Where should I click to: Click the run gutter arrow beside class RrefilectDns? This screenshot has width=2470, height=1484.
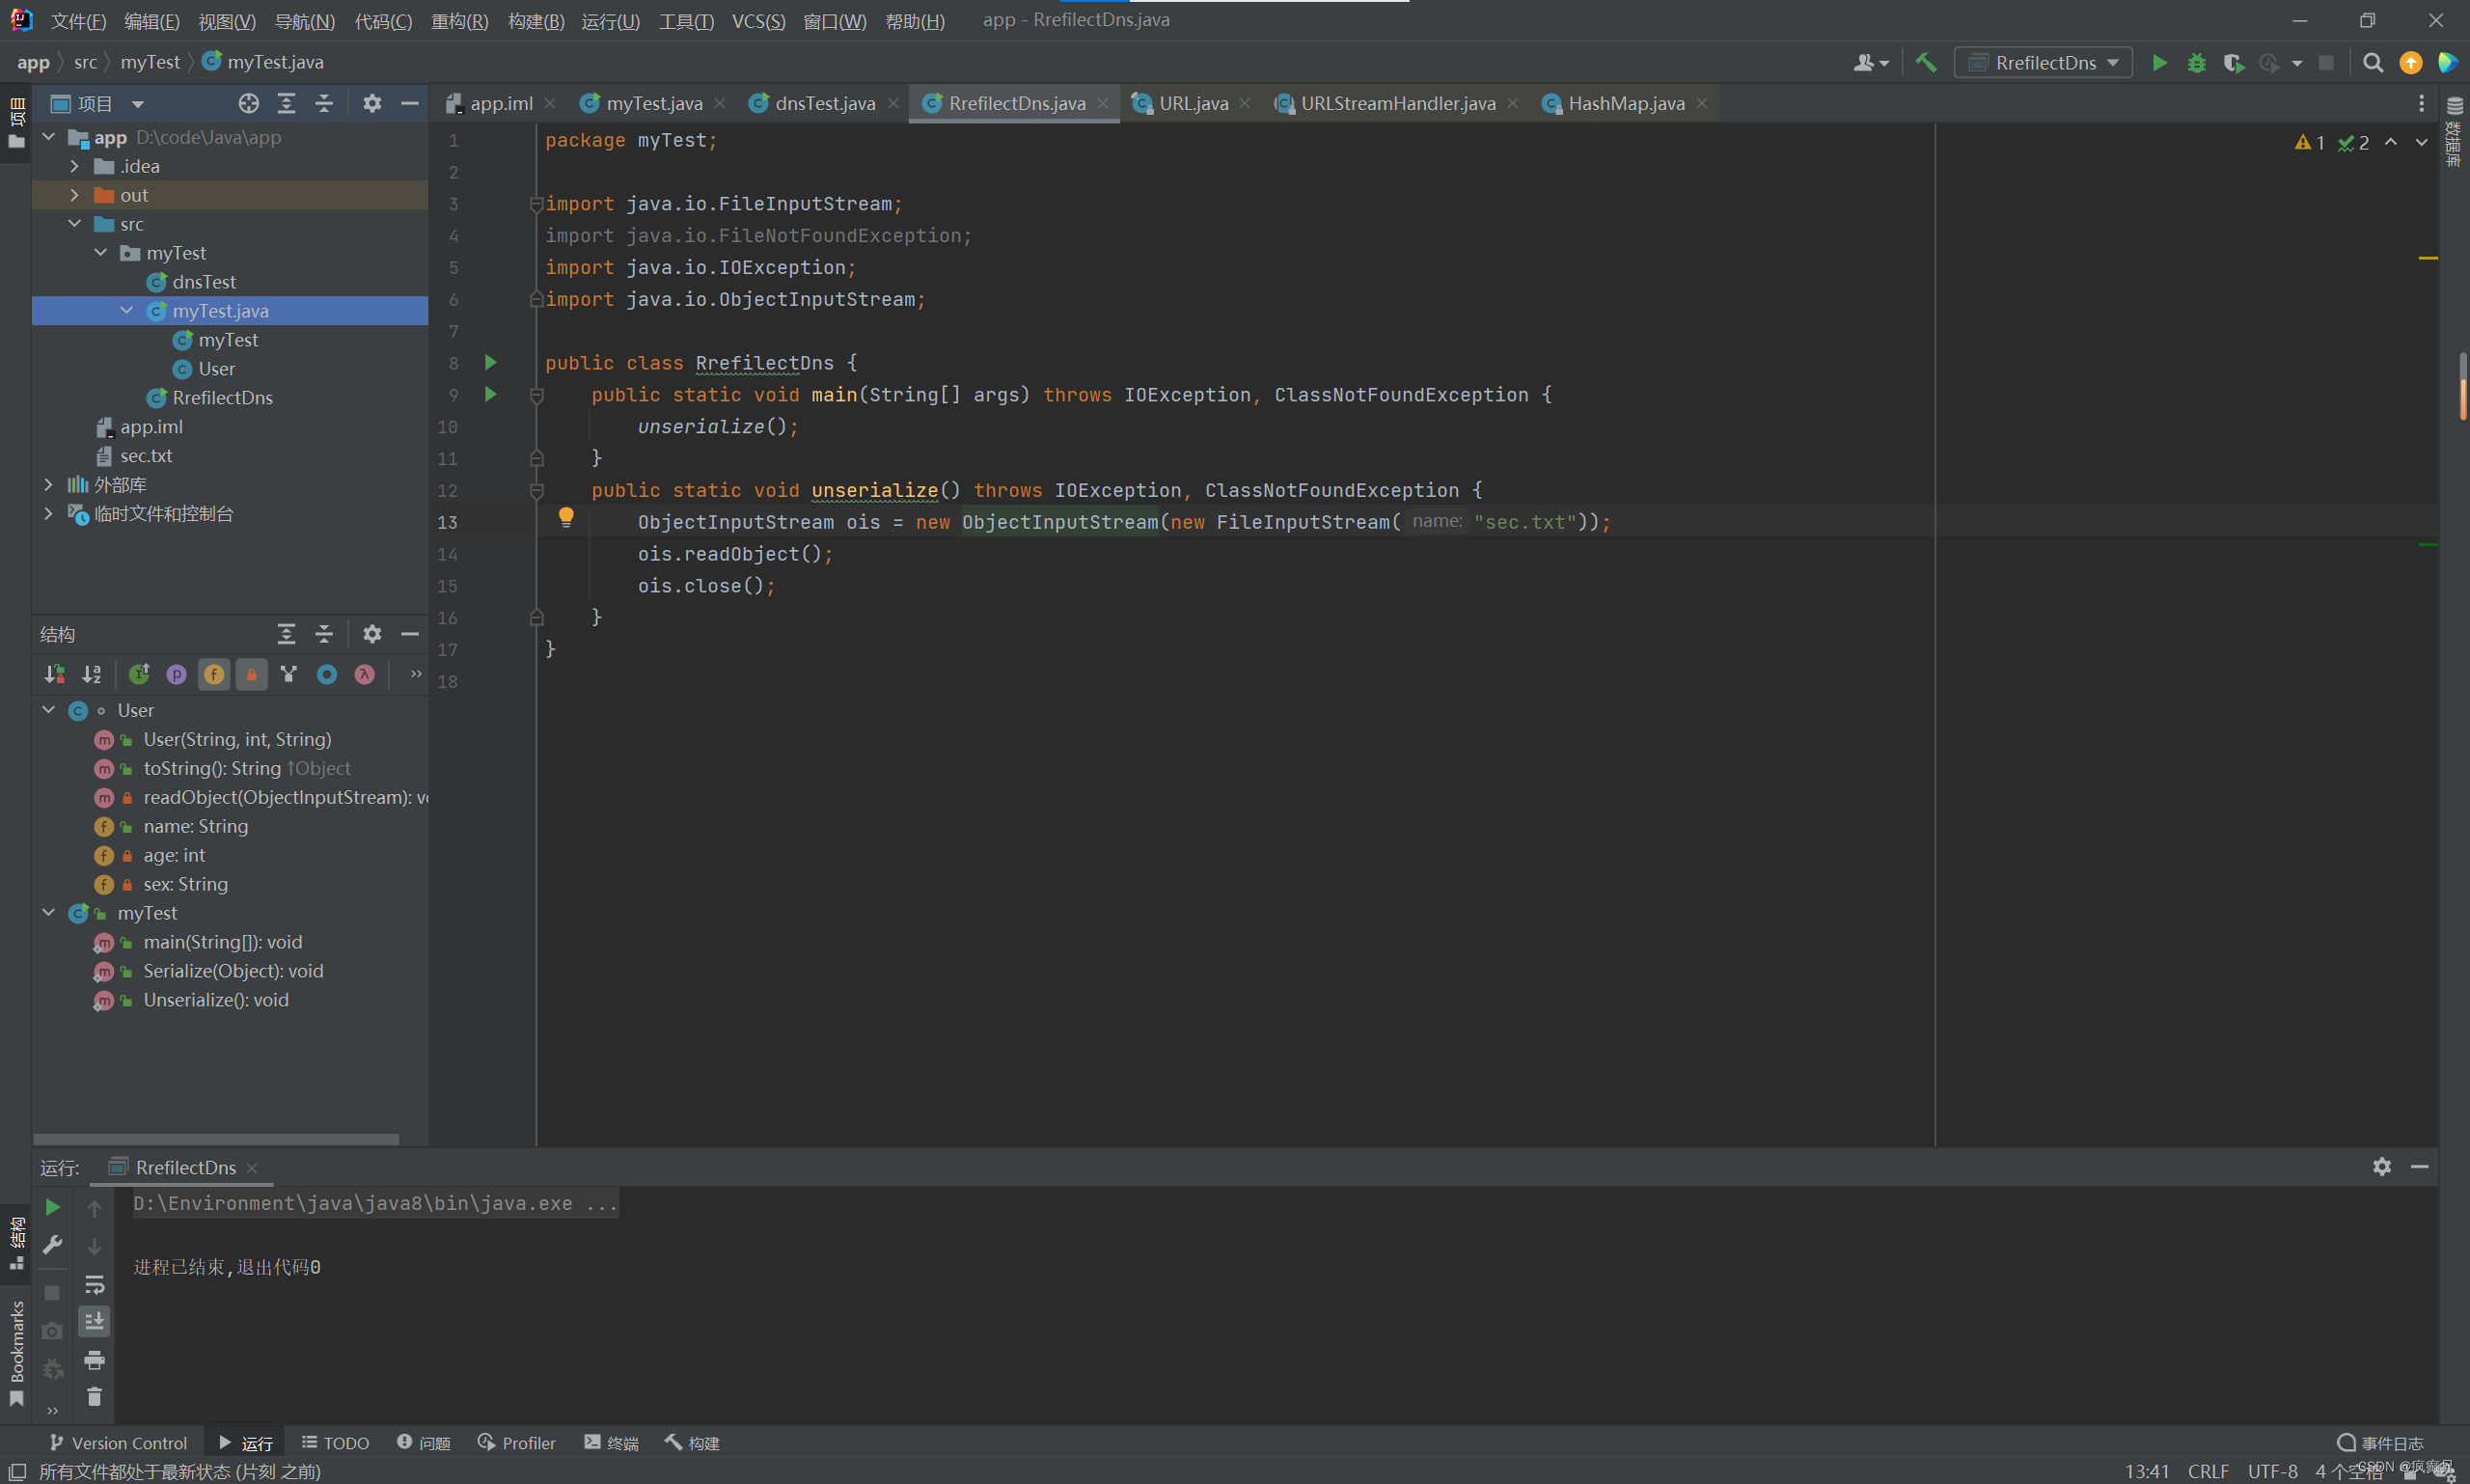(x=490, y=362)
